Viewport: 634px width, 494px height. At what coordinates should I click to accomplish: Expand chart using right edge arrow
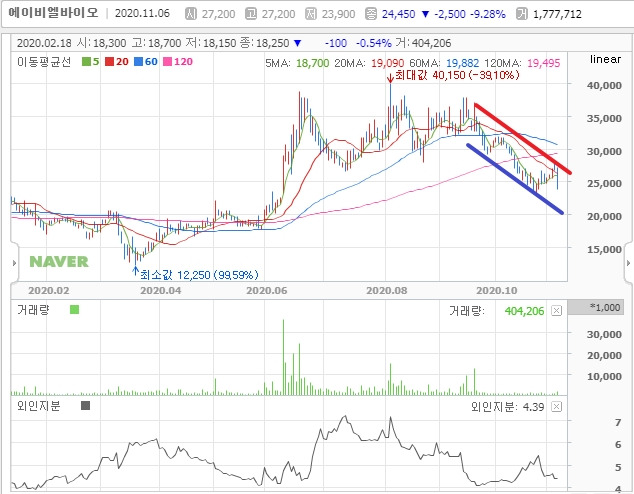628,263
